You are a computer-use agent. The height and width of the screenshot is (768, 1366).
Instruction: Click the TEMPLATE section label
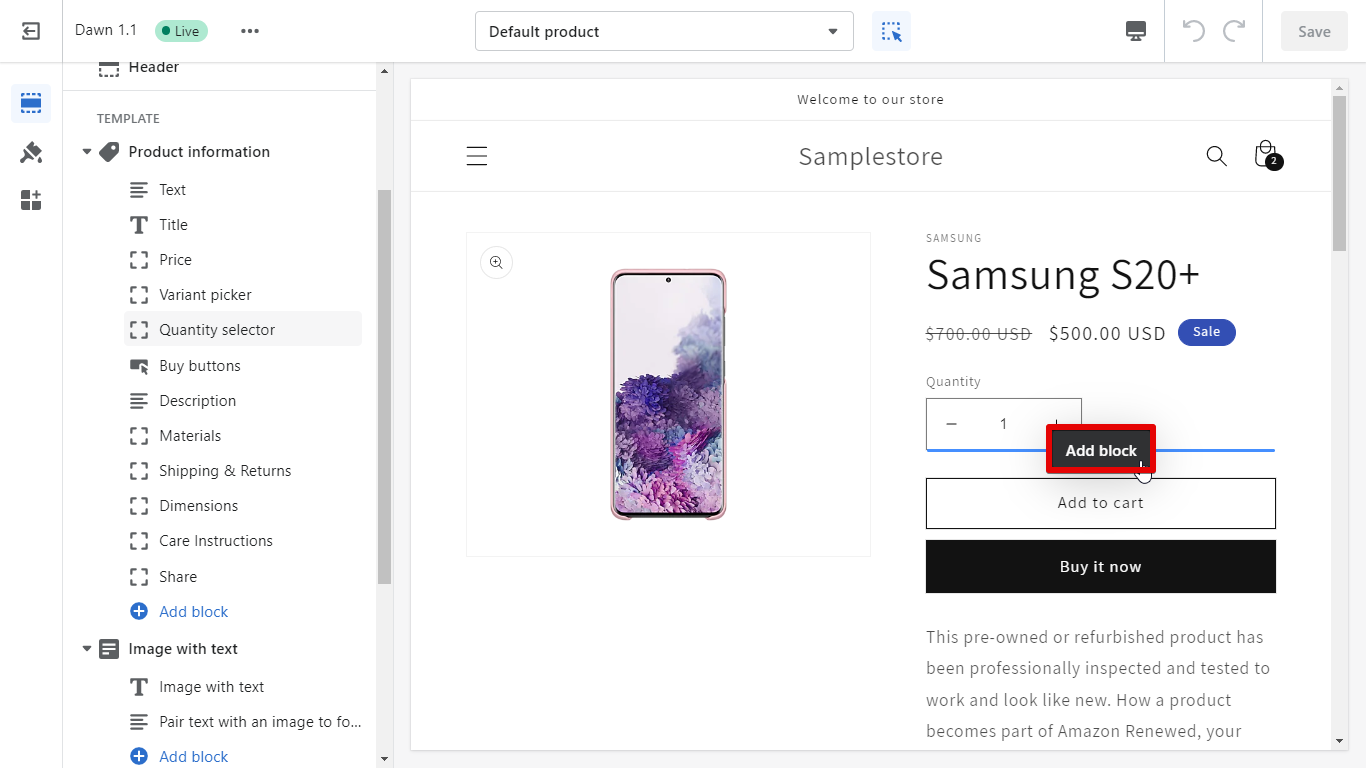point(128,119)
